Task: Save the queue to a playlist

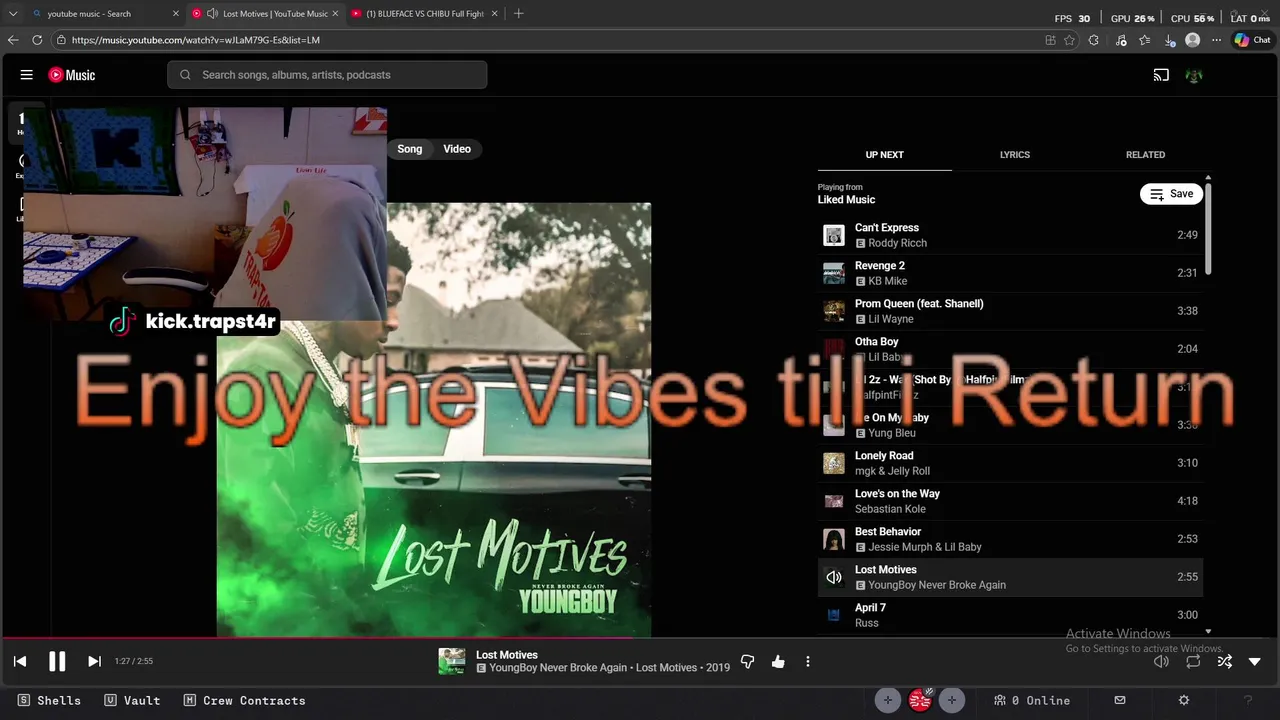Action: (1171, 194)
